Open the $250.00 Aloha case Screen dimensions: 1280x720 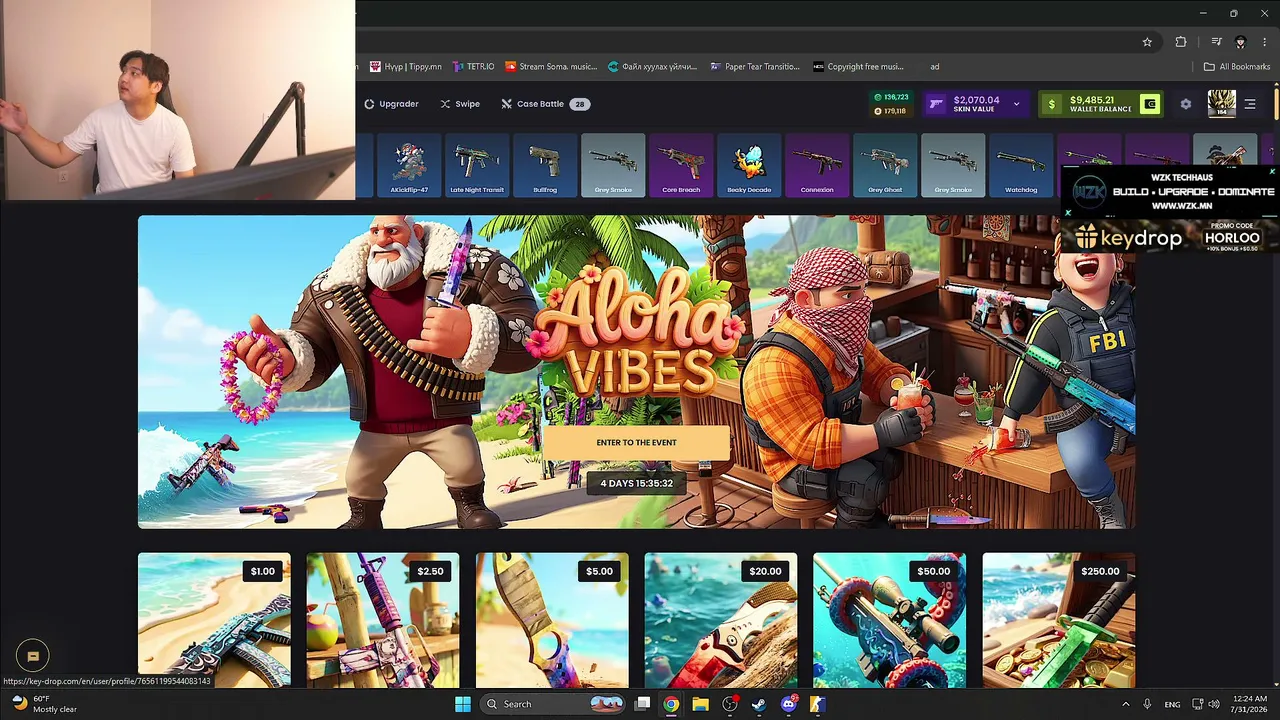tap(1059, 620)
